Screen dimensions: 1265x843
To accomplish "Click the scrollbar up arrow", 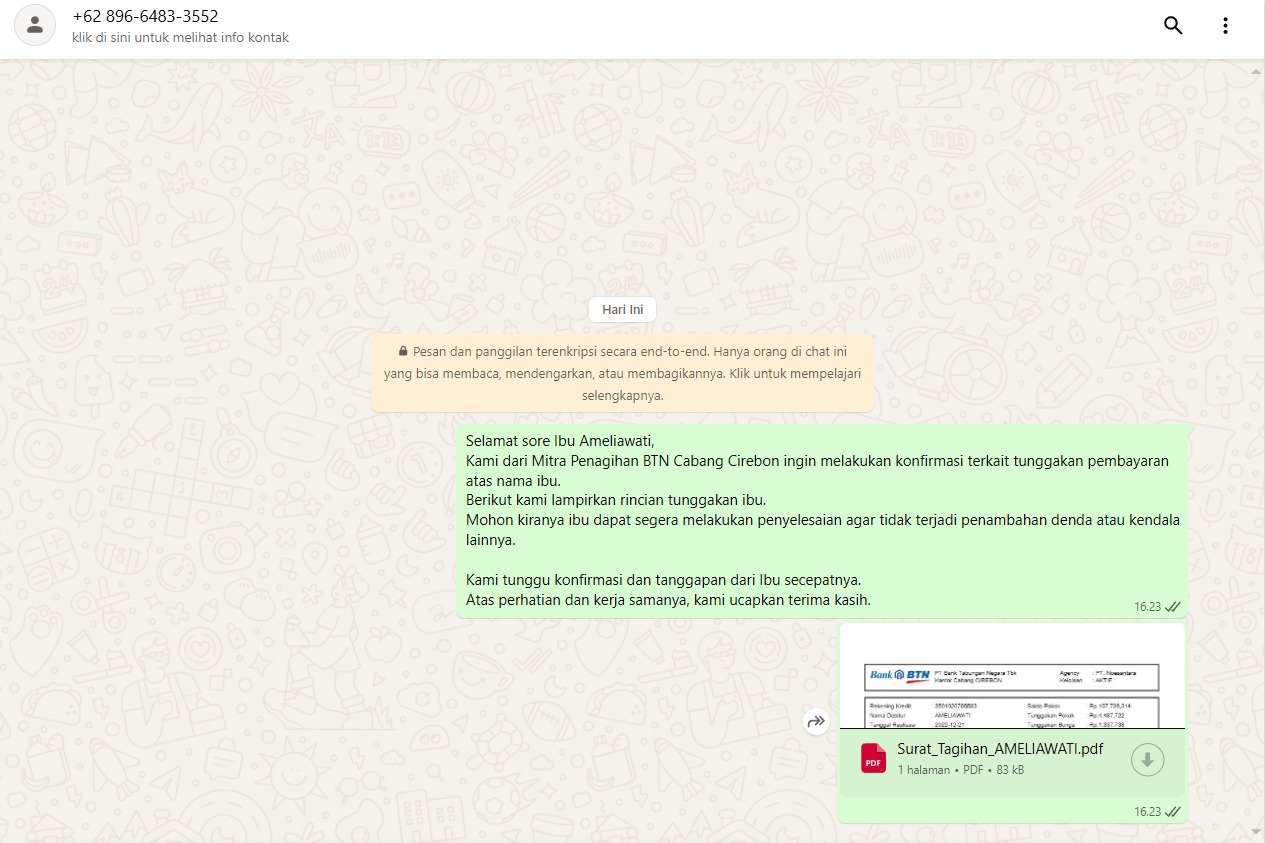I will (x=1256, y=71).
